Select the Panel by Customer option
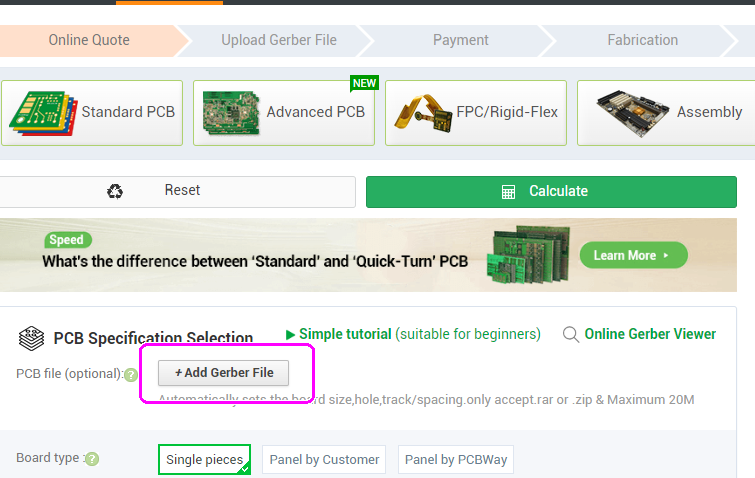Viewport: 755px width, 478px height. [x=324, y=460]
